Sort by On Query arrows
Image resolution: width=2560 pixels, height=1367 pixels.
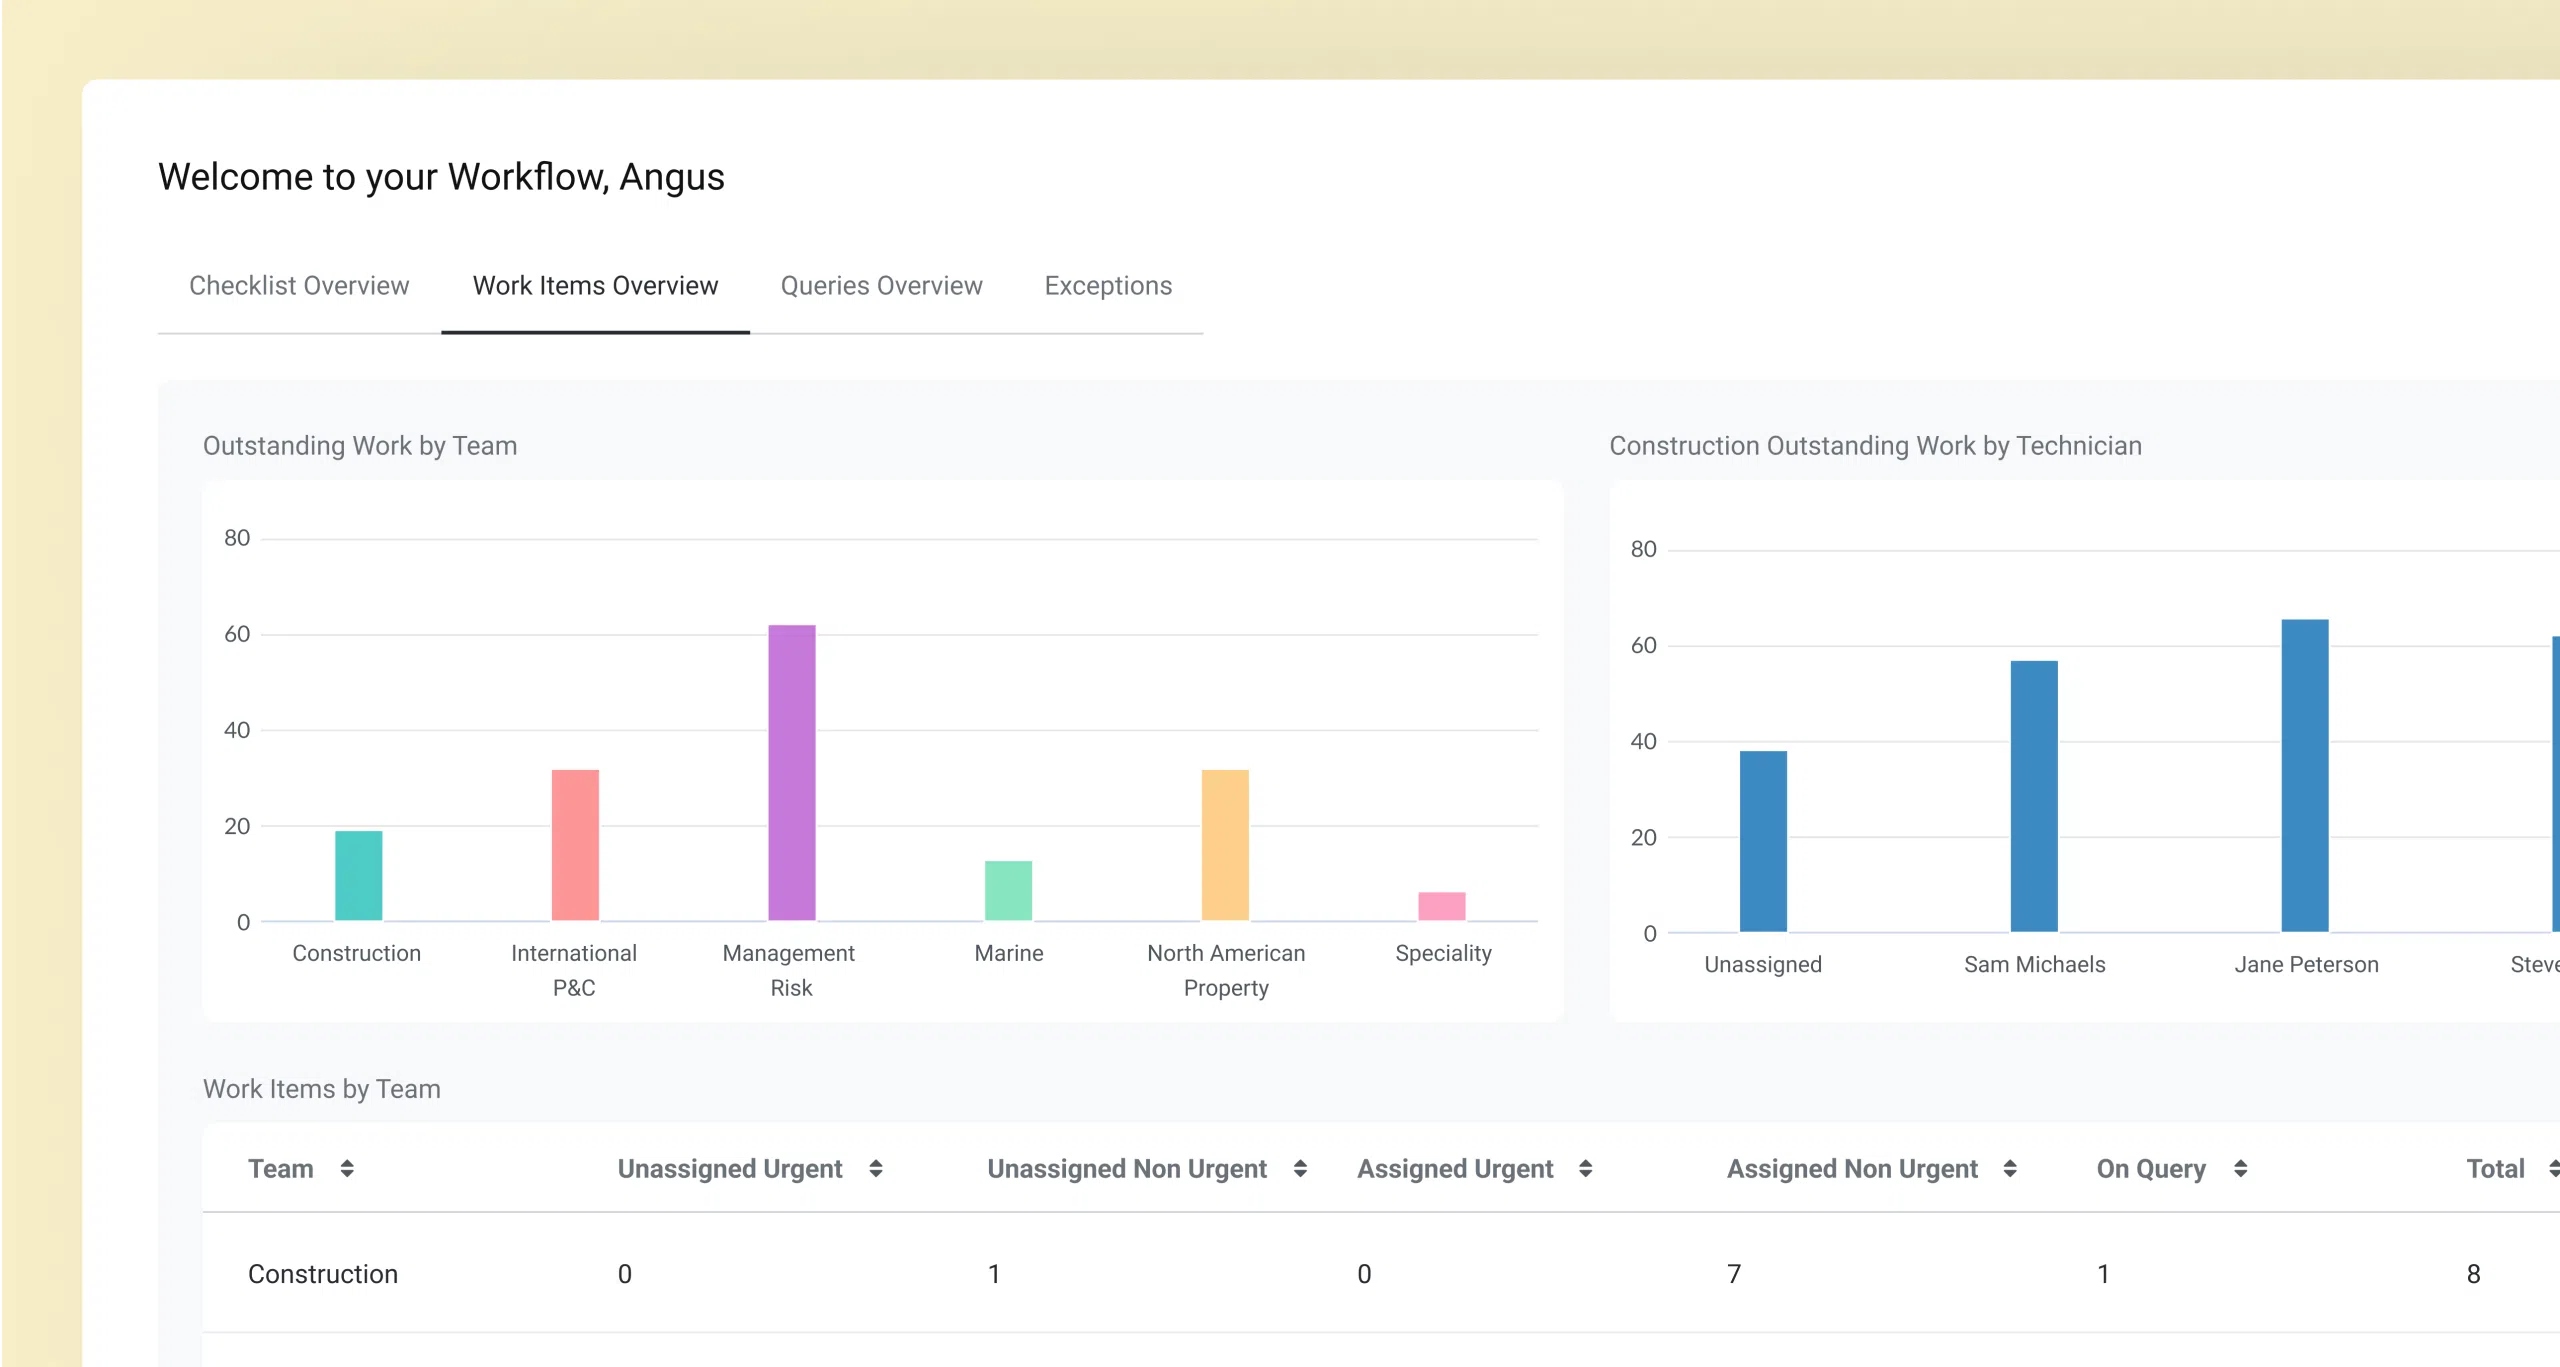(x=2240, y=1168)
